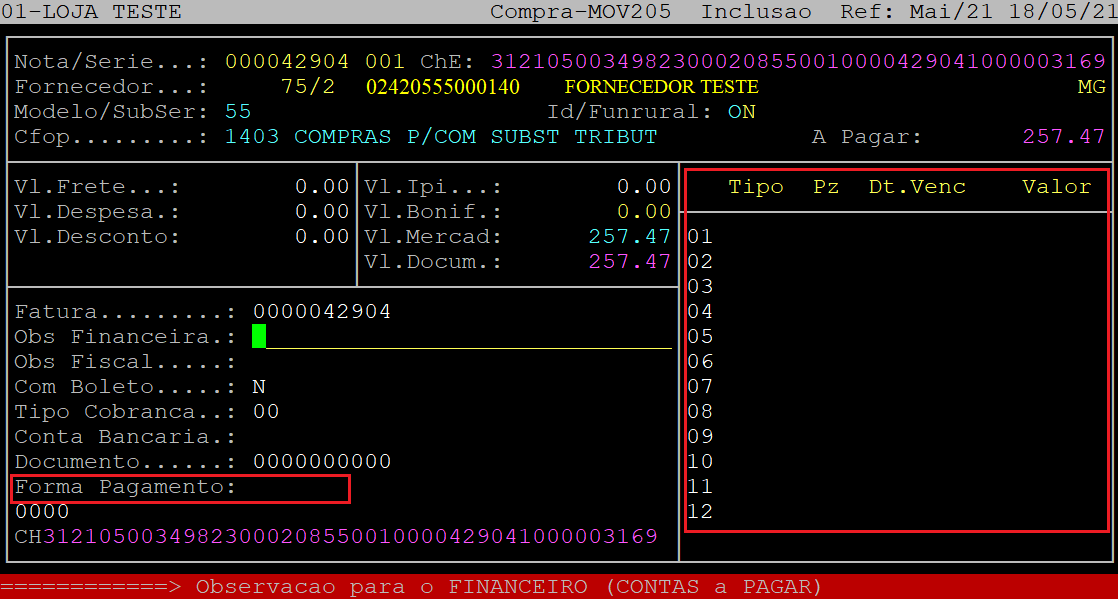Select the supplier CNPJ 02420555000140
Screen dimensions: 1118x599
point(442,87)
